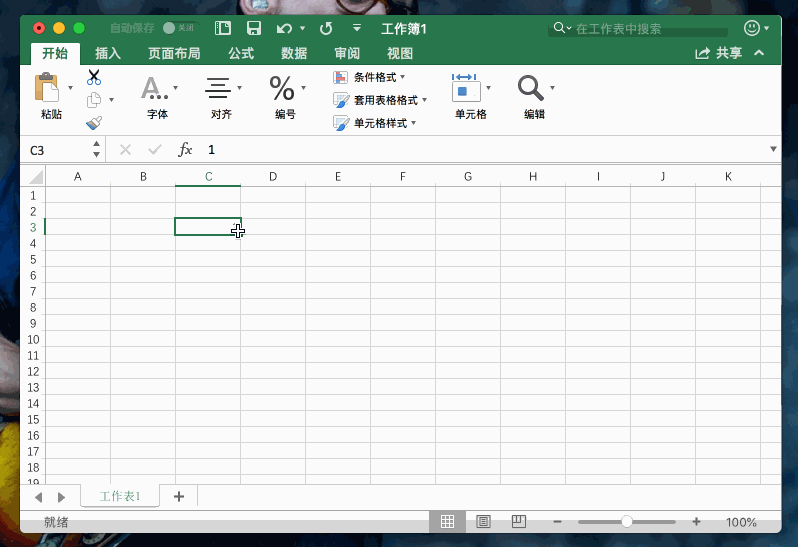Select row header 10
This screenshot has height=547, width=798.
(x=33, y=339)
